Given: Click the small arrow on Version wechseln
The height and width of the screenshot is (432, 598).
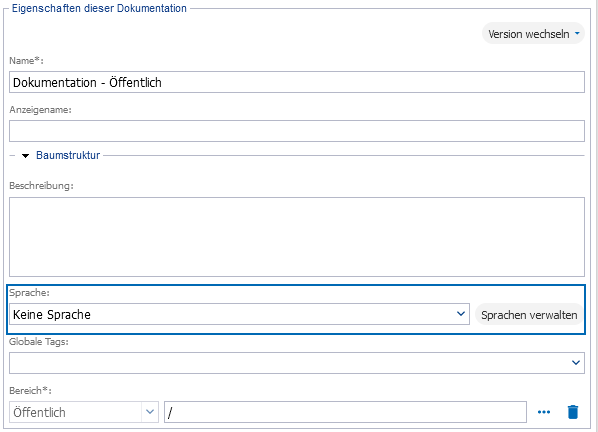Looking at the screenshot, I should pyautogui.click(x=577, y=33).
